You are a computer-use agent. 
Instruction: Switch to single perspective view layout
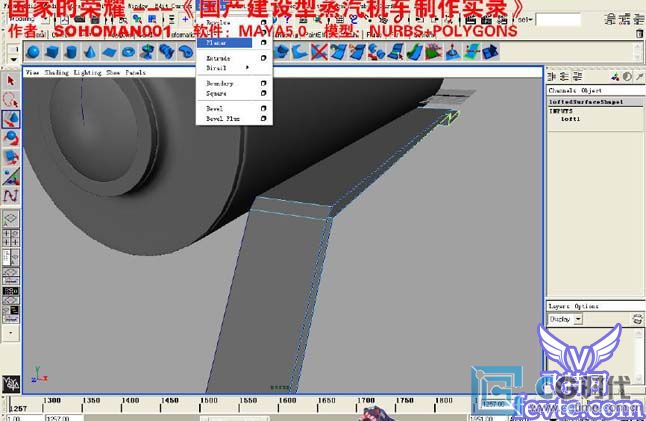[x=11, y=218]
